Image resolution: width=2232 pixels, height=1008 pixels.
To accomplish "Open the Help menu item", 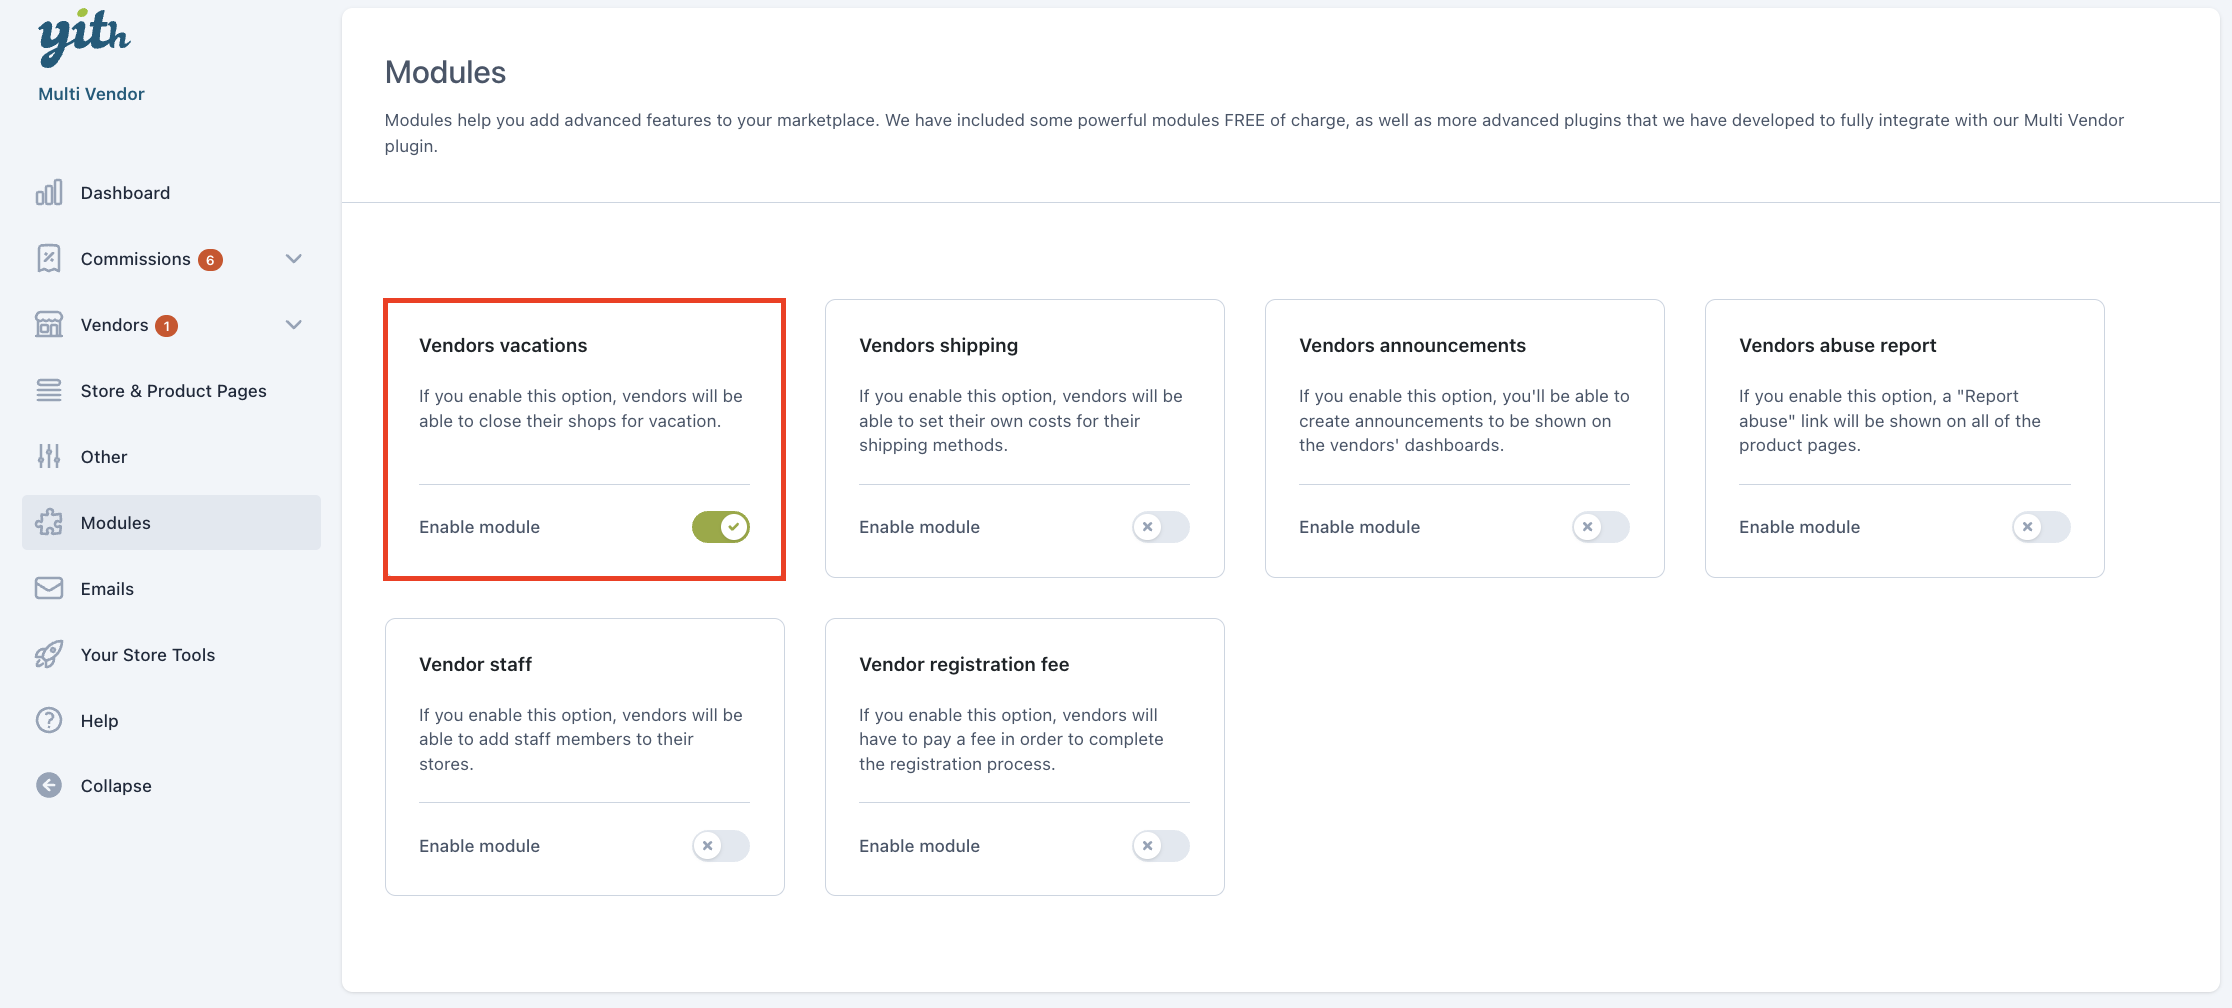I will pyautogui.click(x=172, y=720).
